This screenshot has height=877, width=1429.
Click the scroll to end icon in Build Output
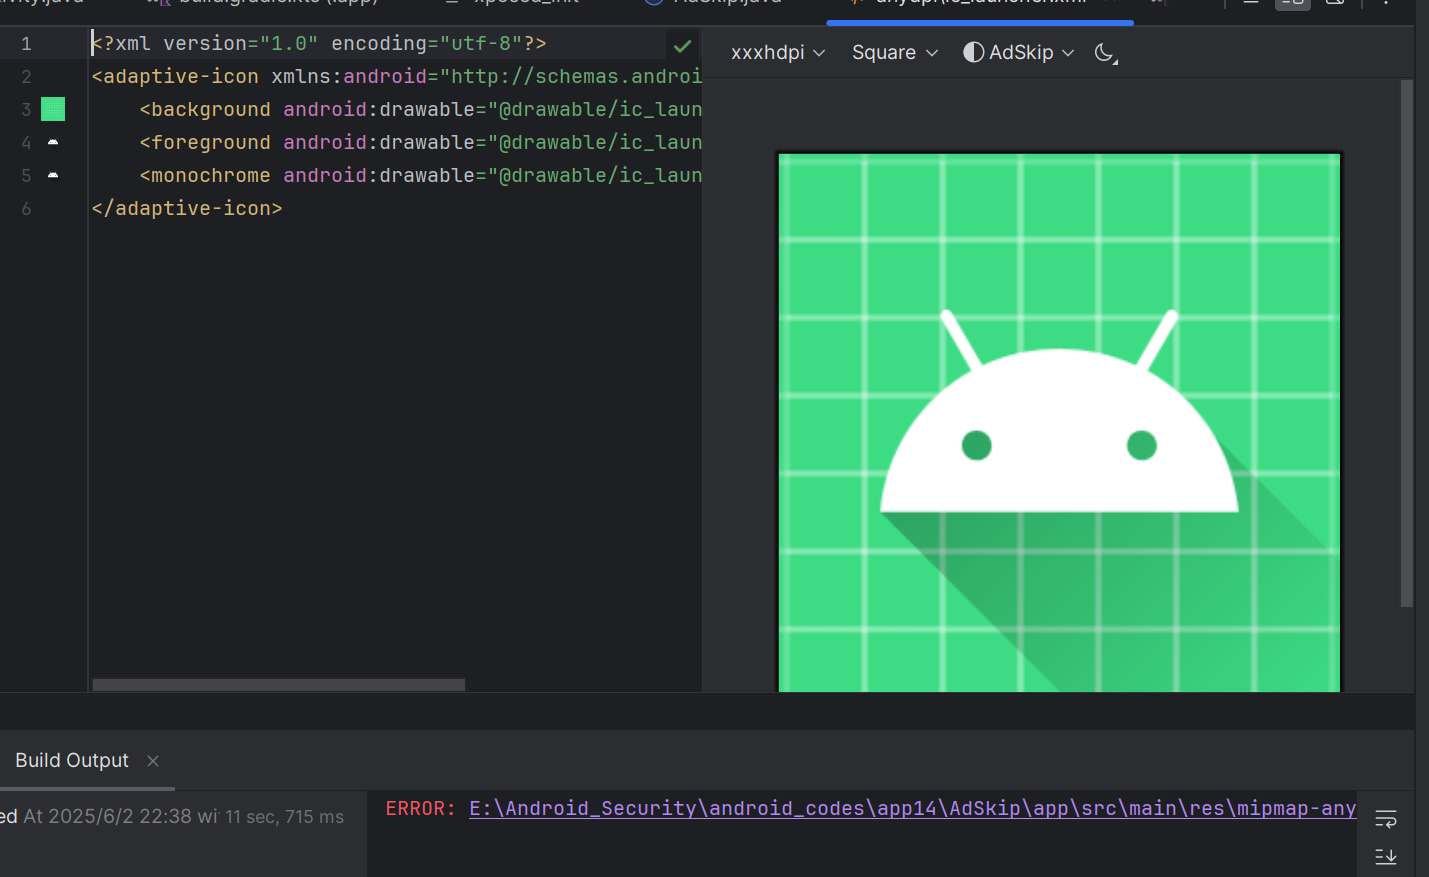click(1385, 856)
